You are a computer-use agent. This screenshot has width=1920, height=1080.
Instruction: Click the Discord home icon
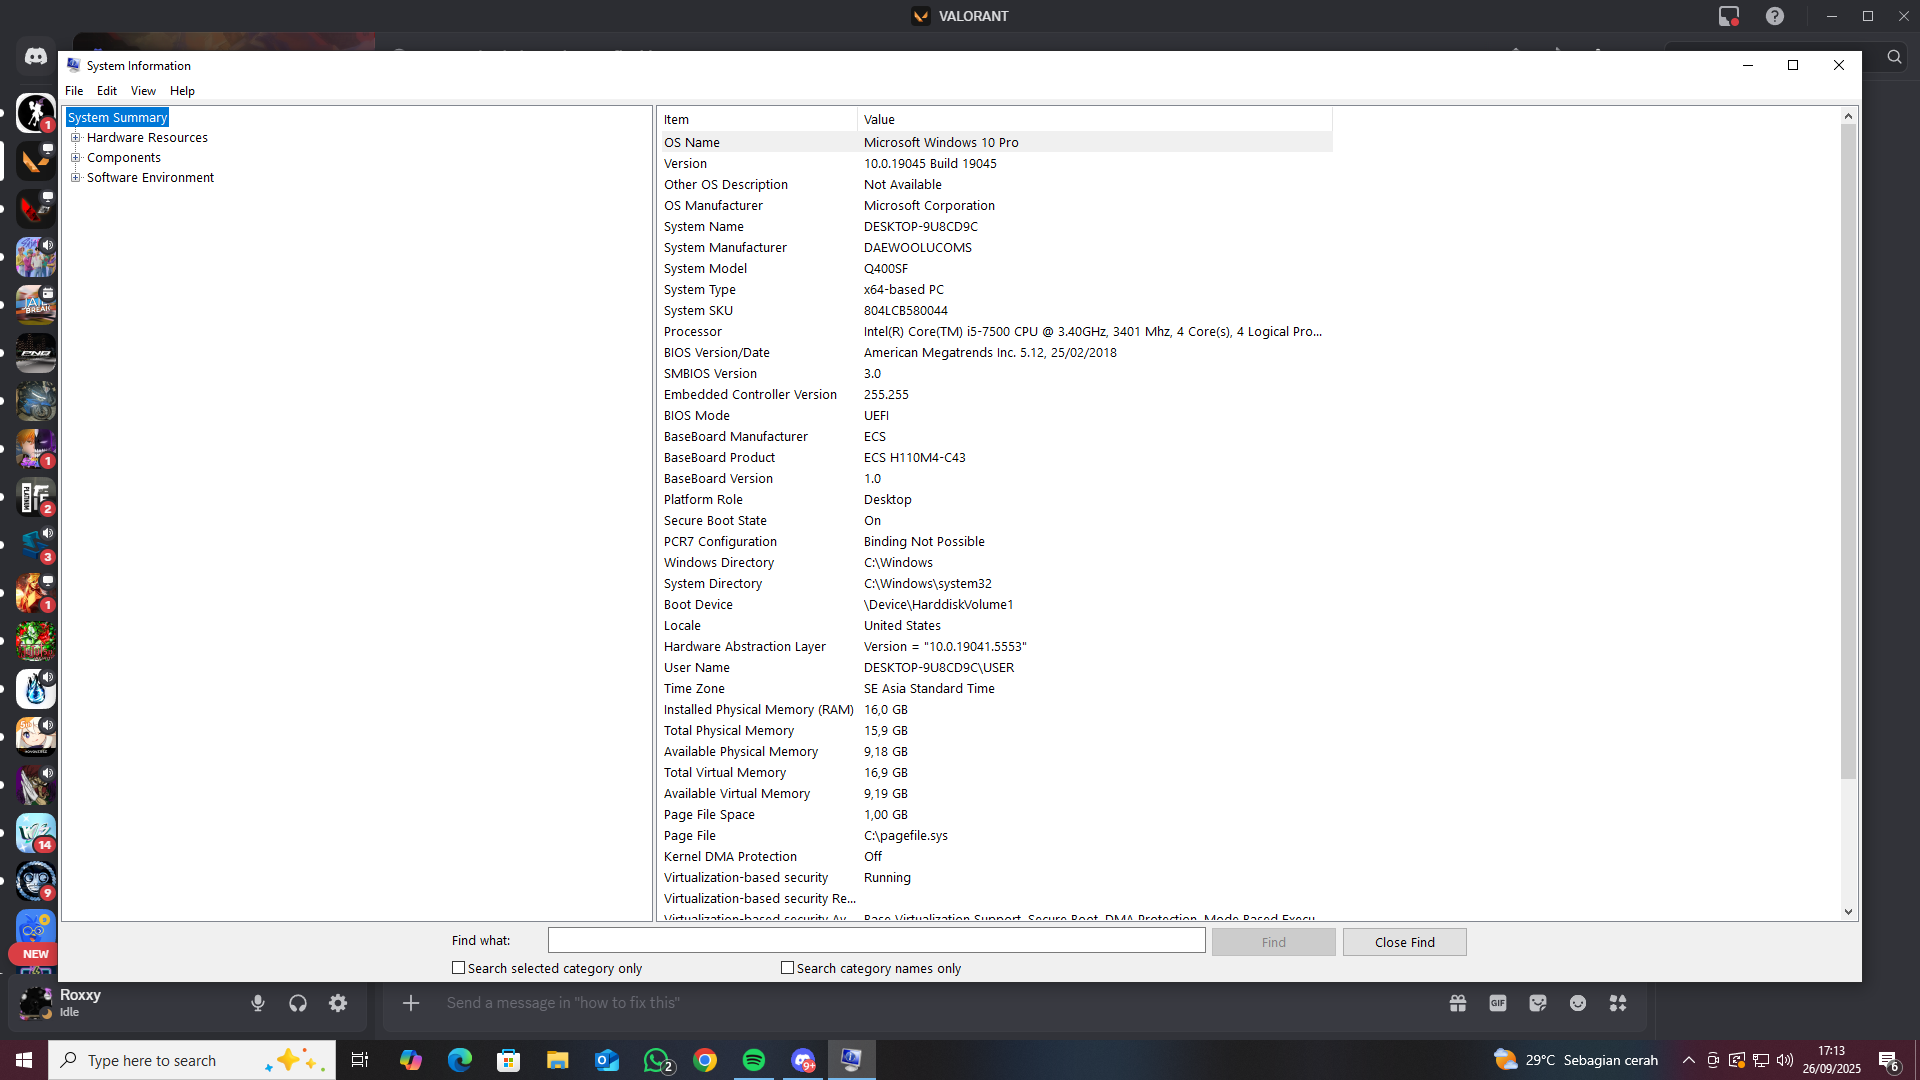pos(36,57)
